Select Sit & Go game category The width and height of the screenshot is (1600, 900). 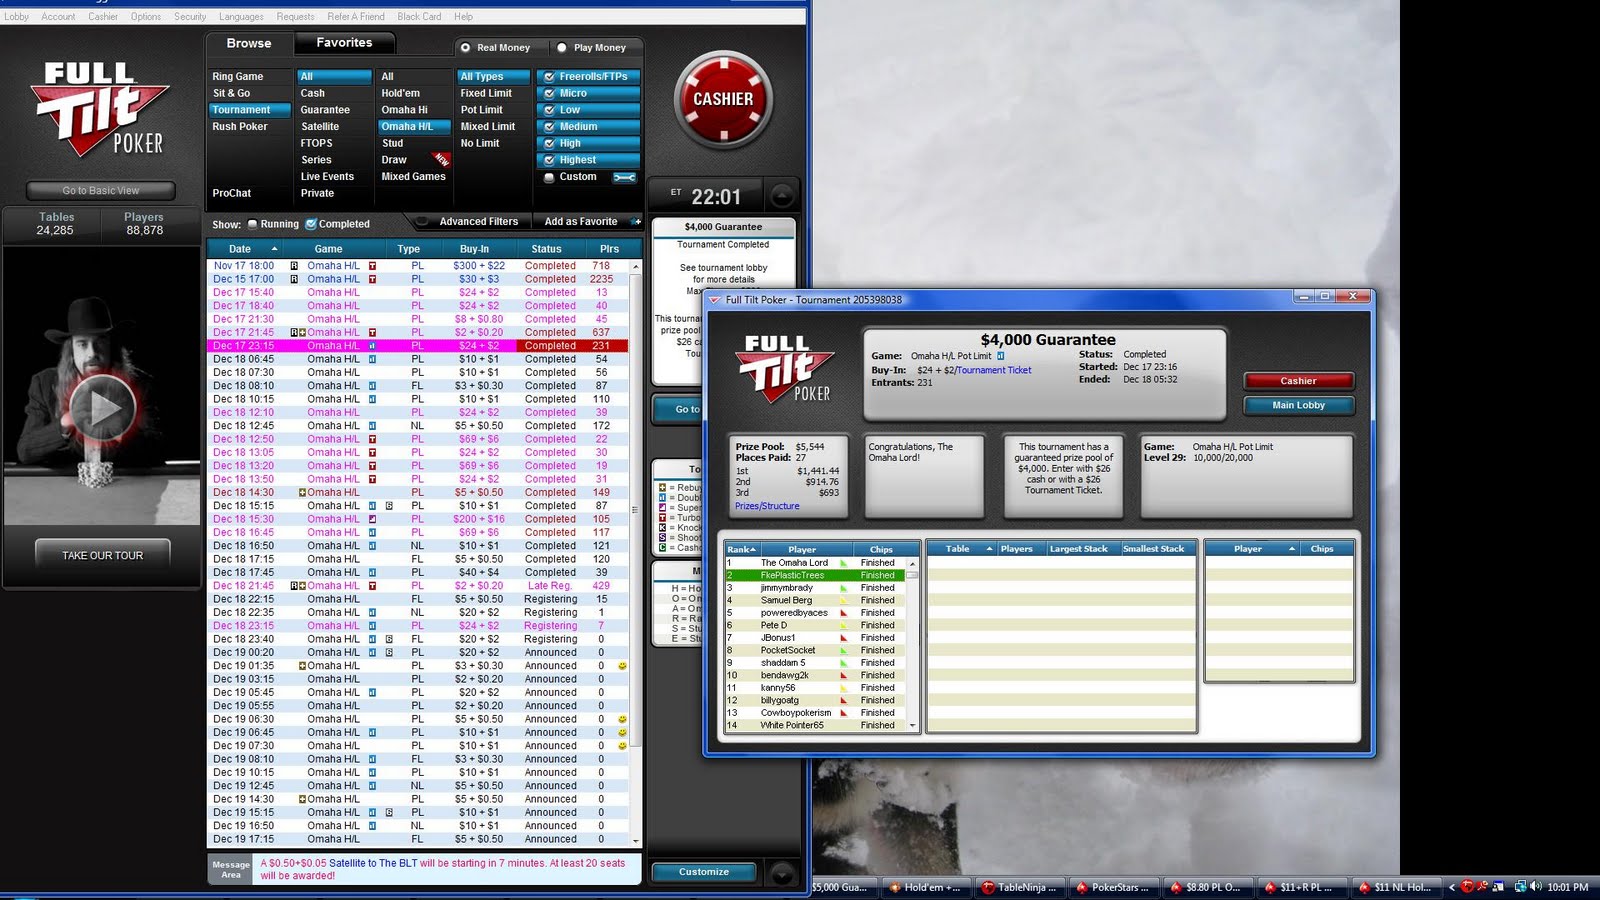click(231, 93)
